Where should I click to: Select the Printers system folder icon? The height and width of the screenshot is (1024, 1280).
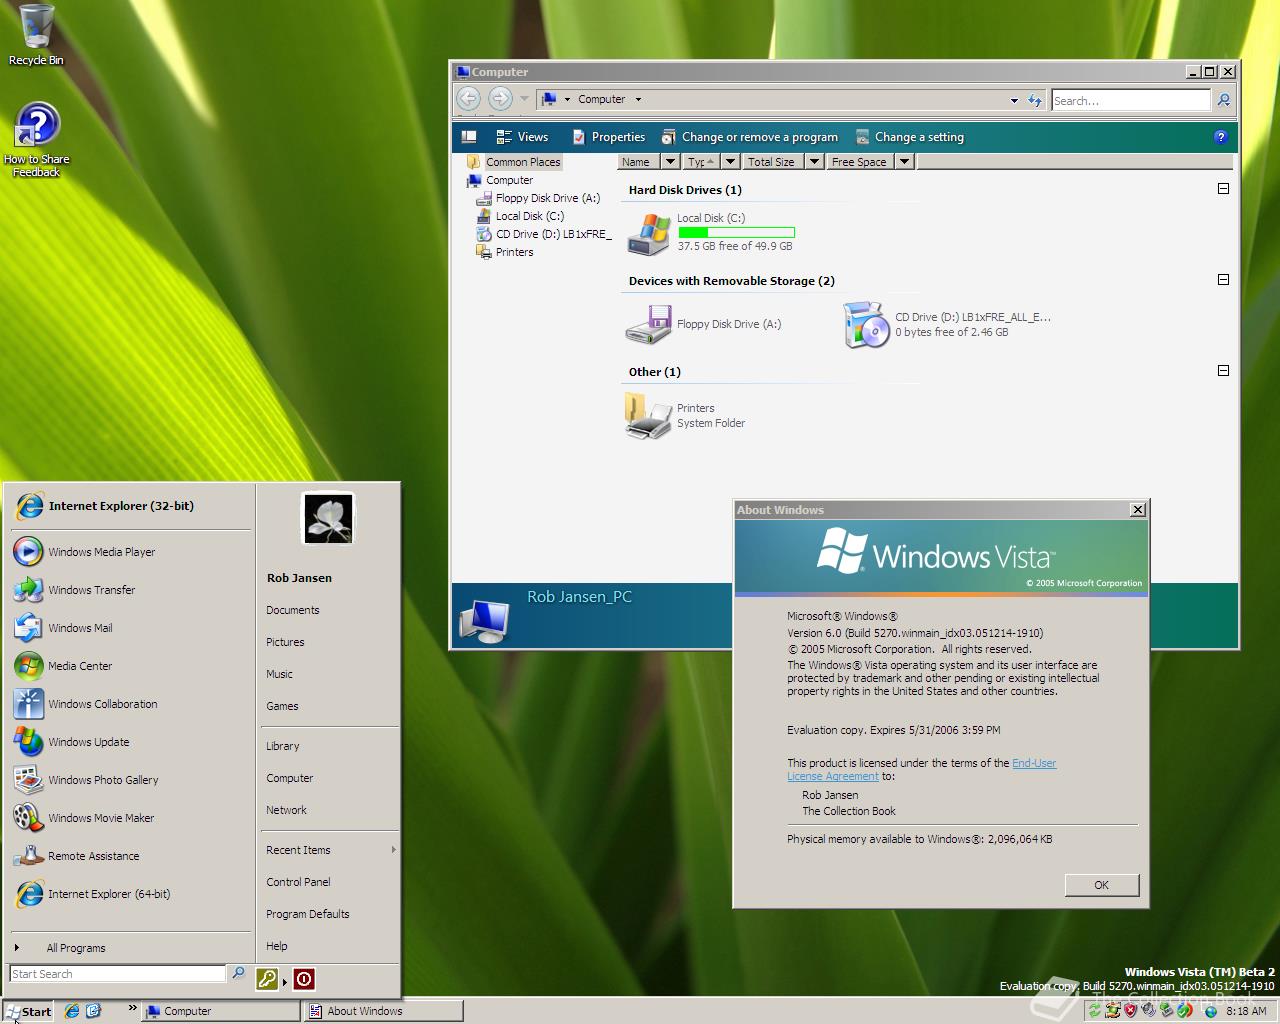[x=648, y=416]
